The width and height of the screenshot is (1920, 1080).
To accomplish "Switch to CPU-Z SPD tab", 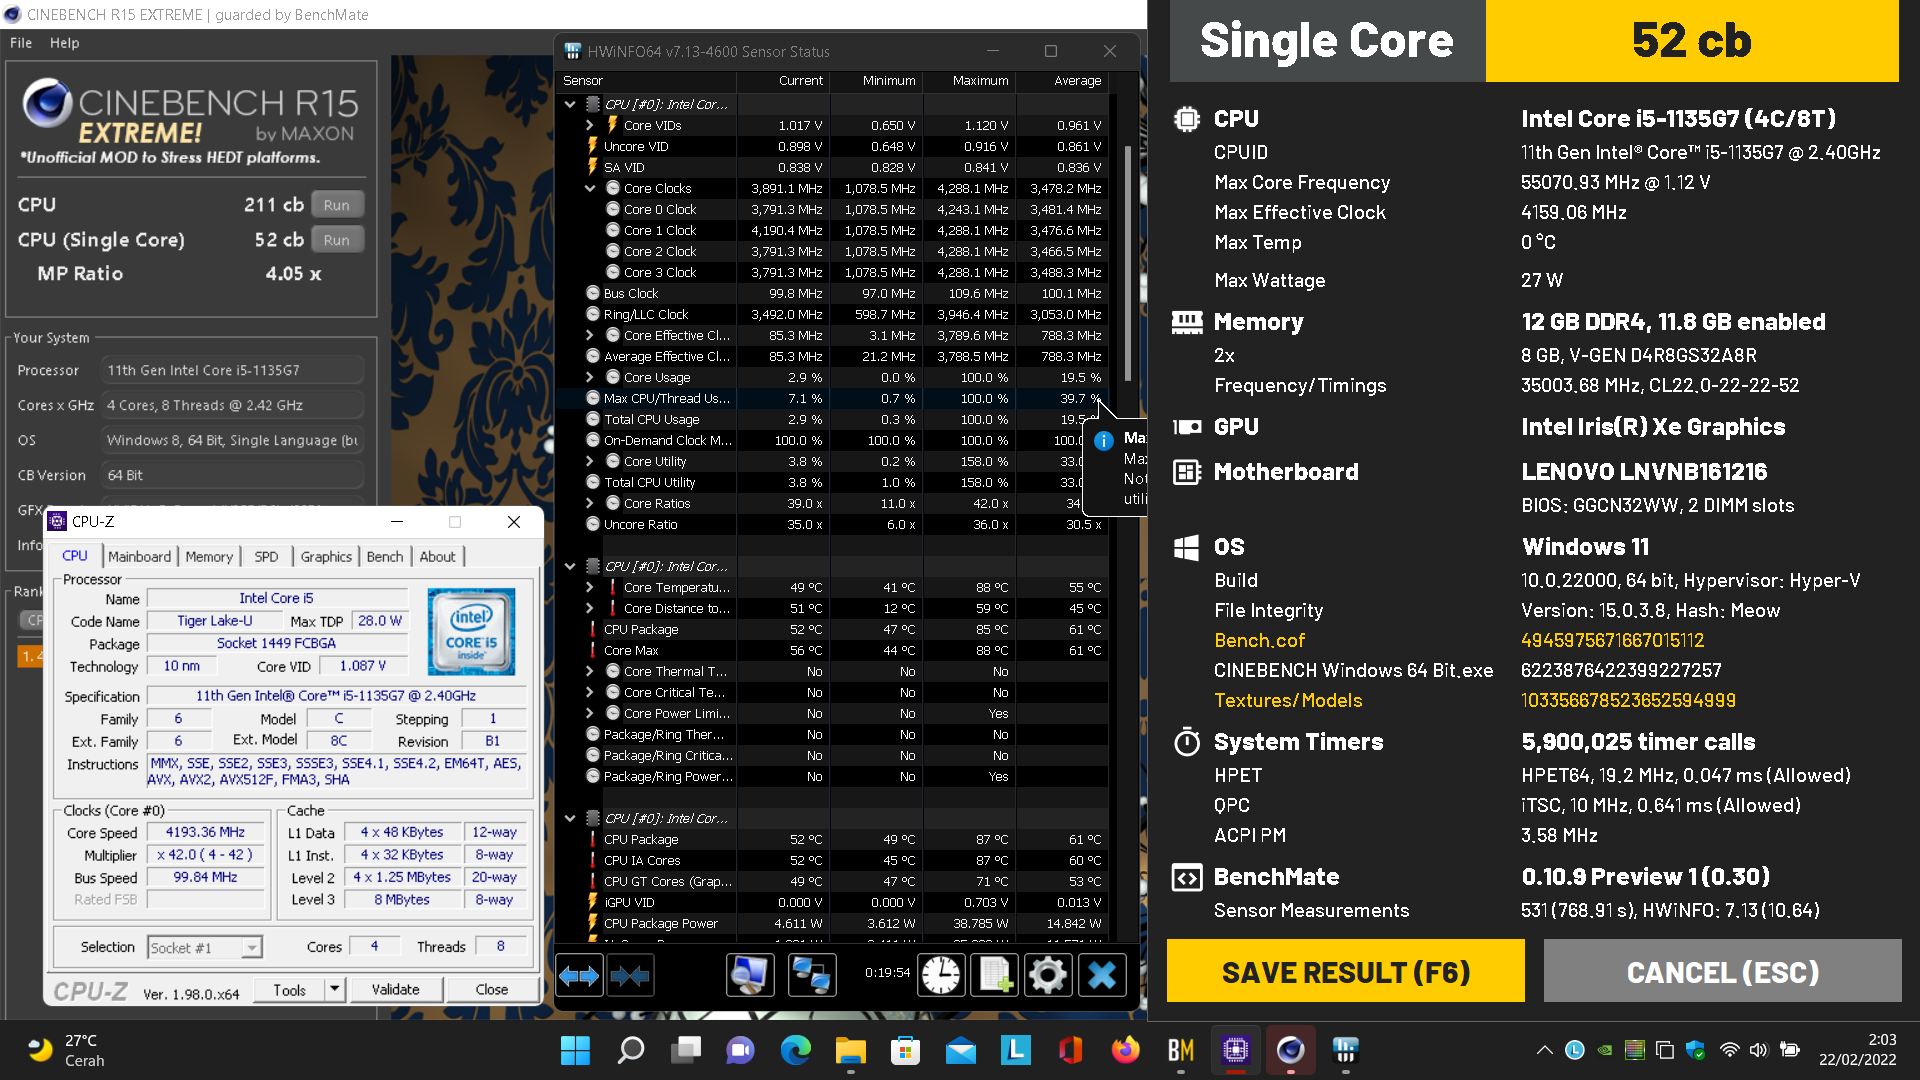I will (266, 556).
